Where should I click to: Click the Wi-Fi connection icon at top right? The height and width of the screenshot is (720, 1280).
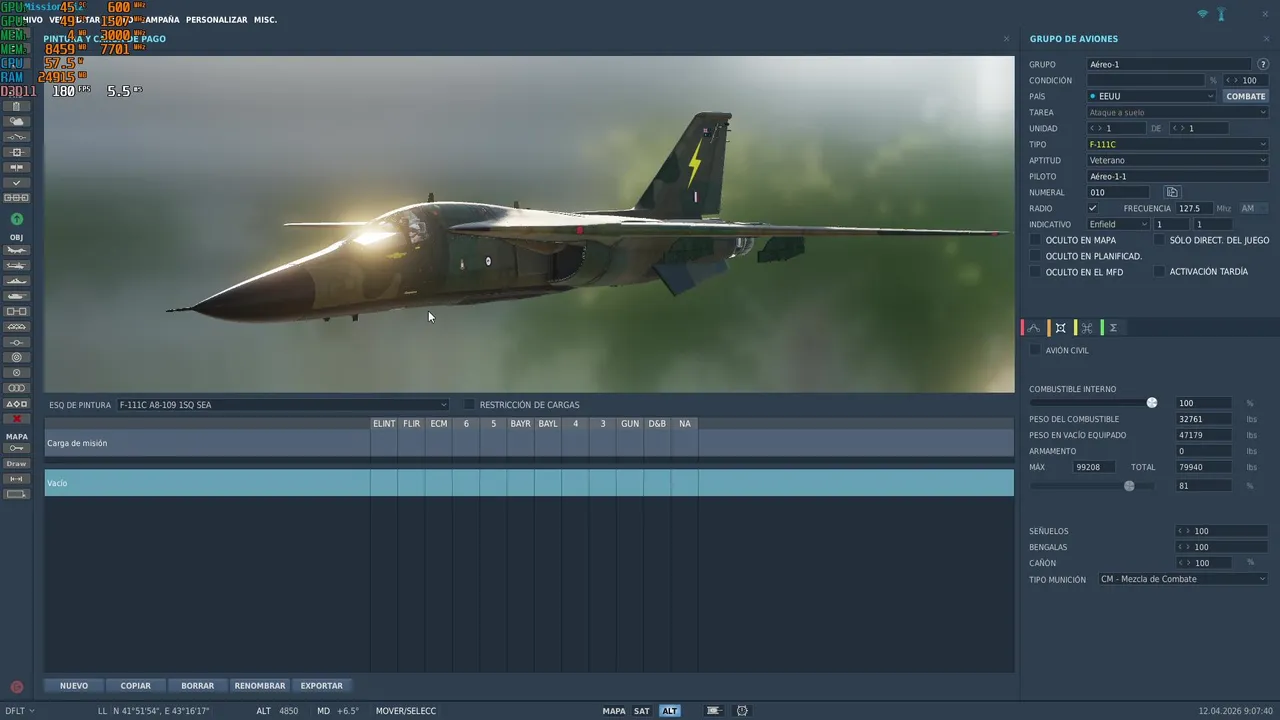1203,14
